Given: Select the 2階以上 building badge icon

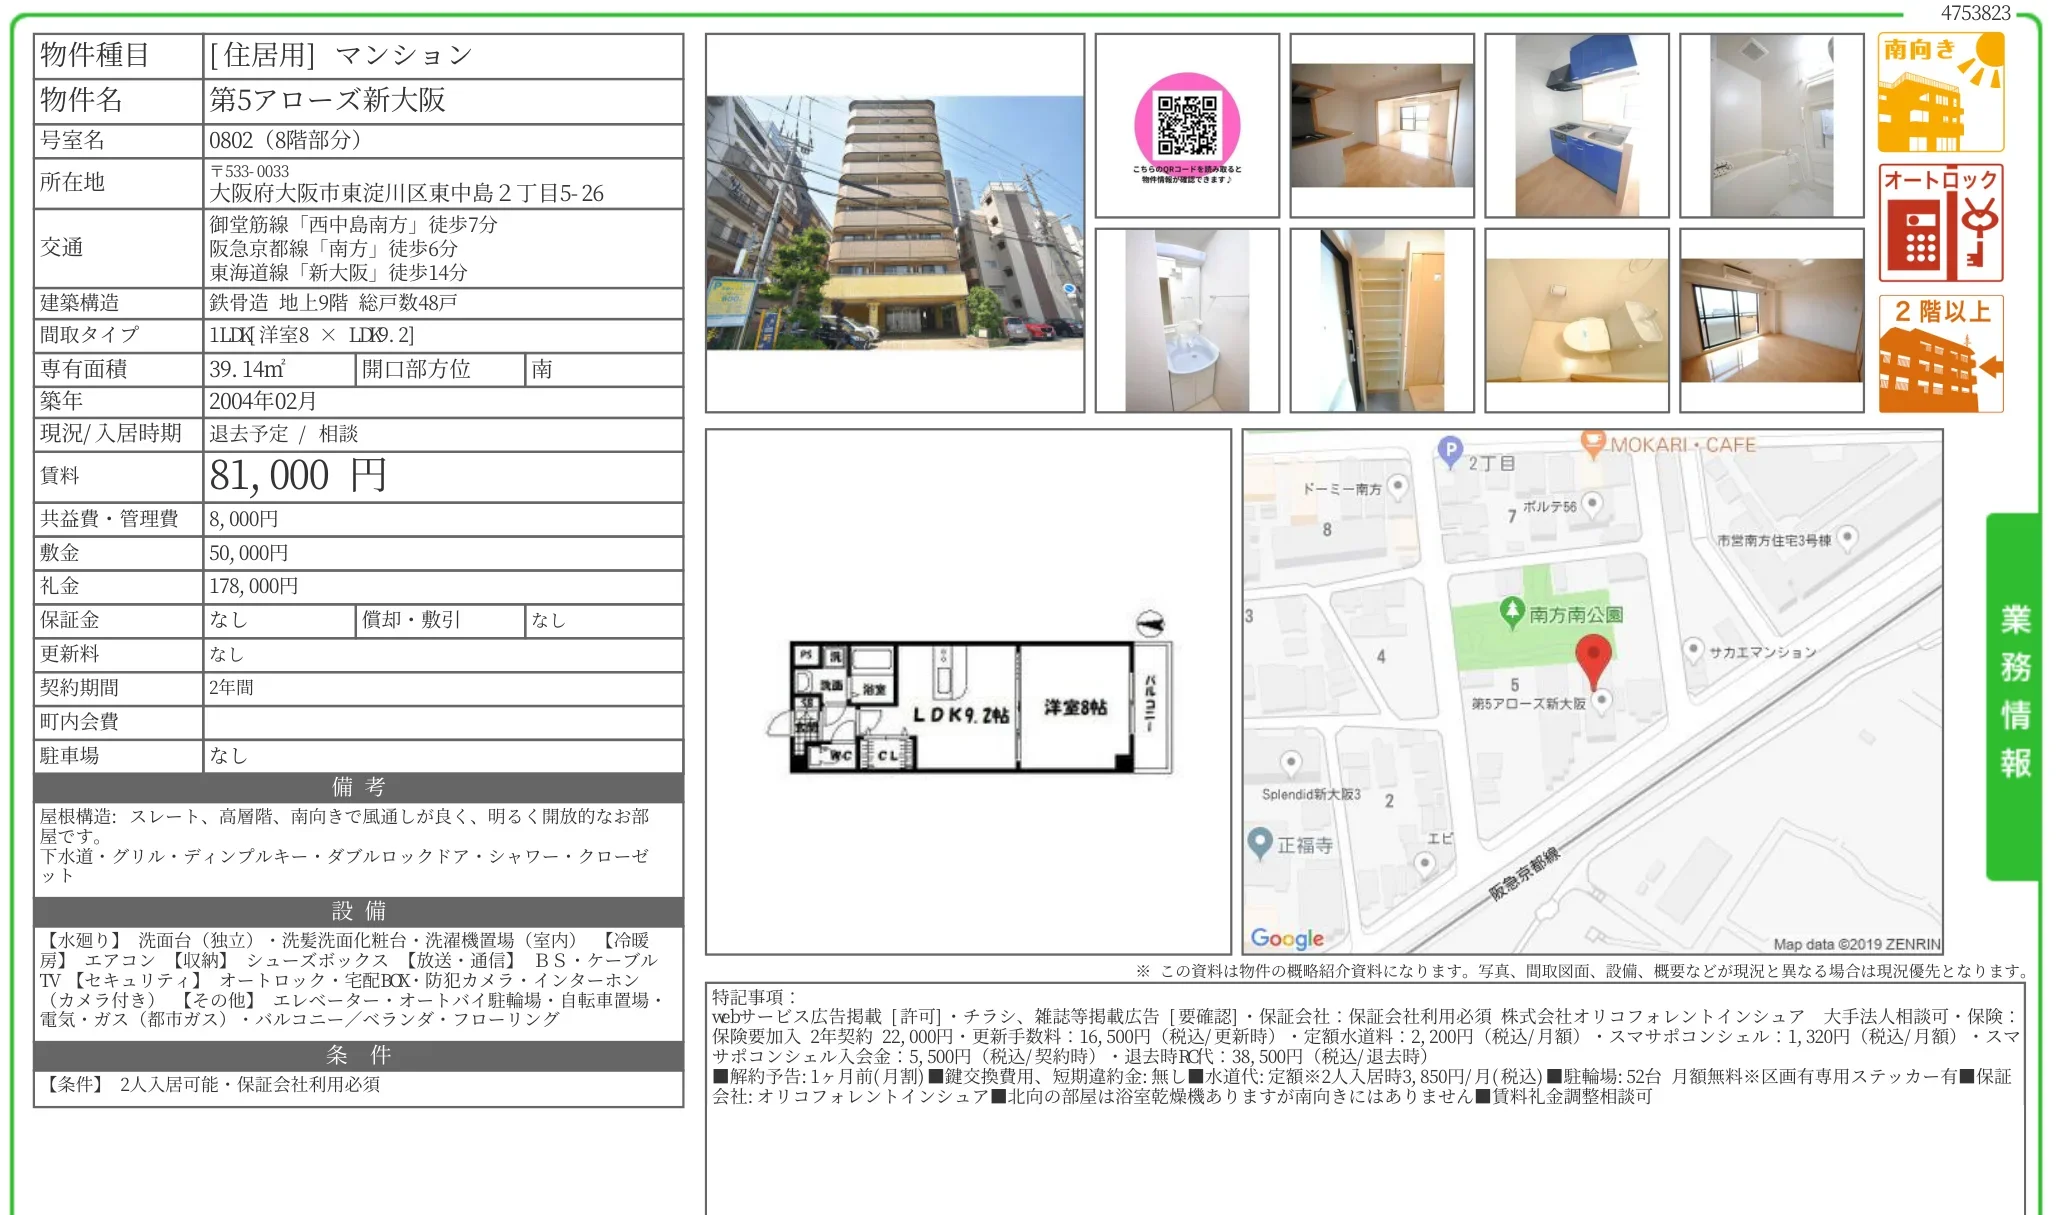Looking at the screenshot, I should pyautogui.click(x=1940, y=352).
